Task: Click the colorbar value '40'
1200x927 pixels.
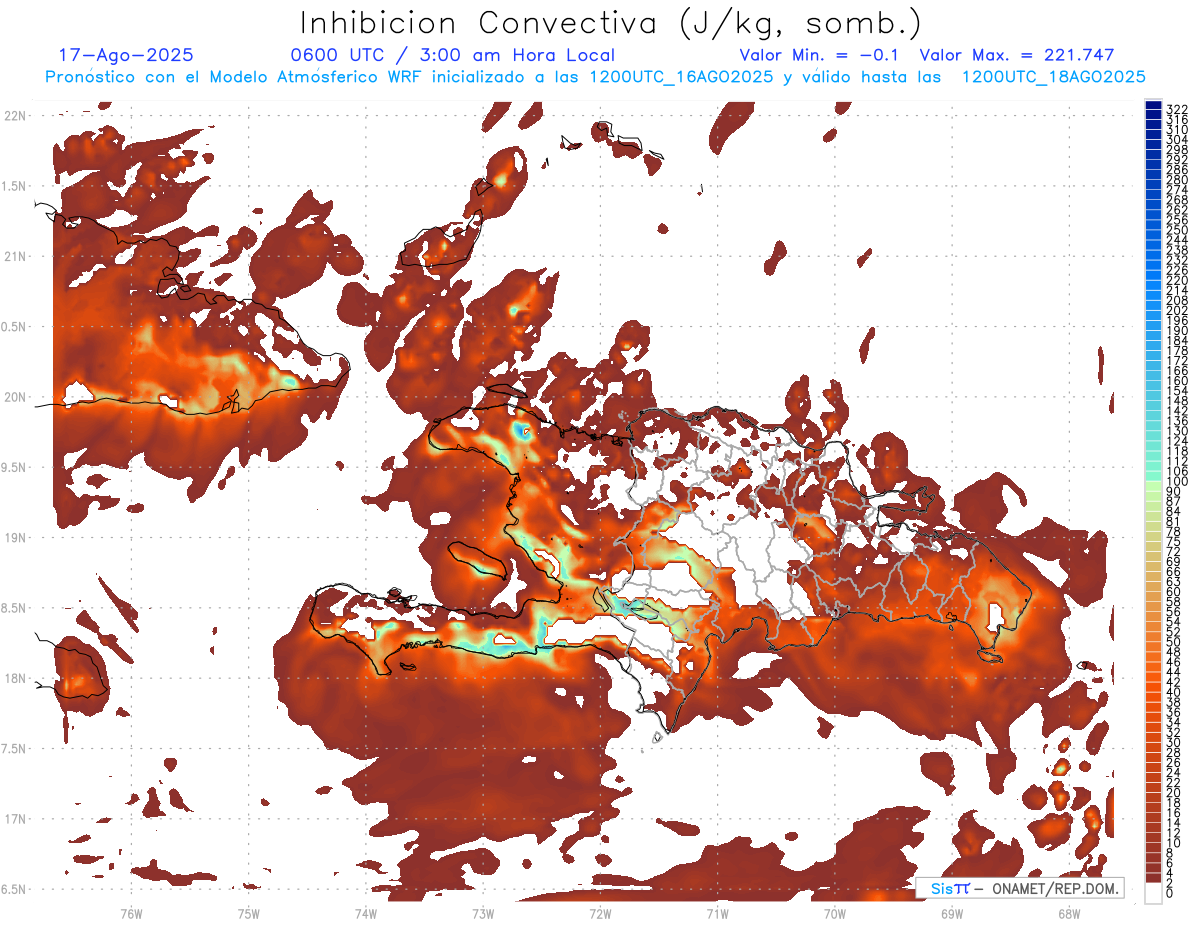Action: [1173, 692]
